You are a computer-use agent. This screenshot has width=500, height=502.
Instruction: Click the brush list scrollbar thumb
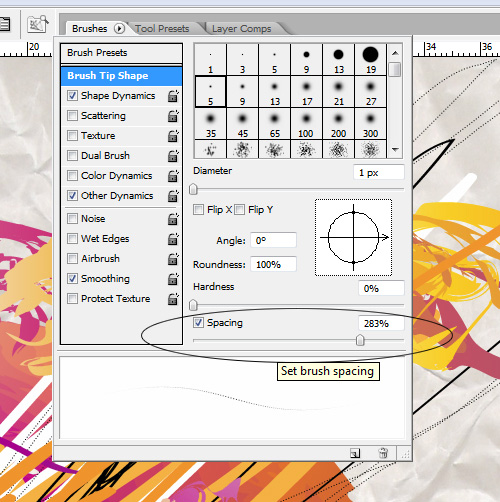395,70
